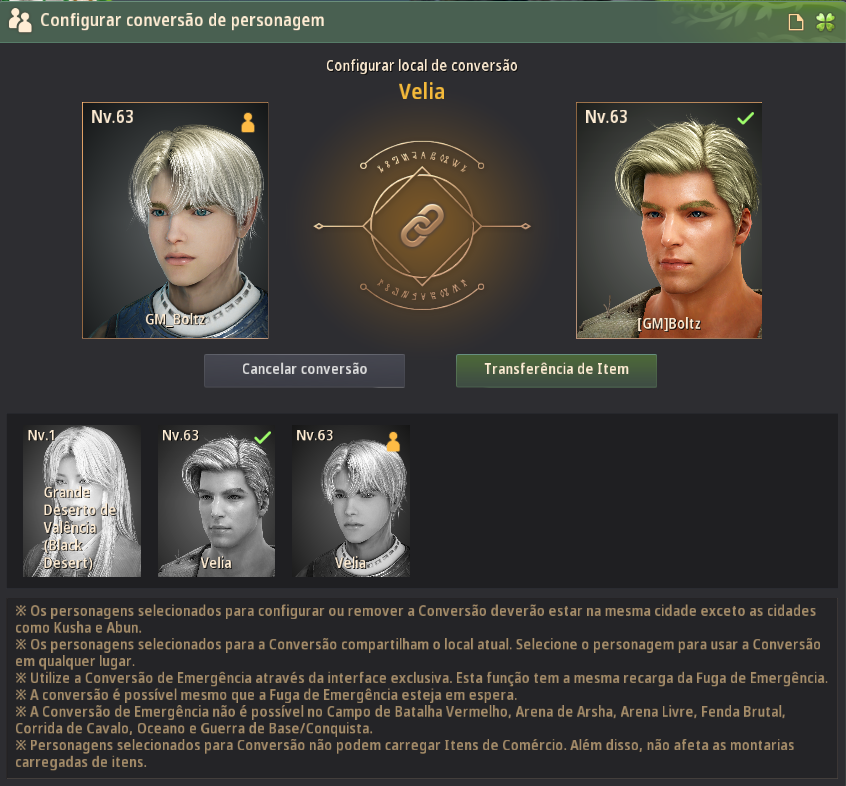846x786 pixels.
Task: Click the character conversion title icon
Action: 20,20
